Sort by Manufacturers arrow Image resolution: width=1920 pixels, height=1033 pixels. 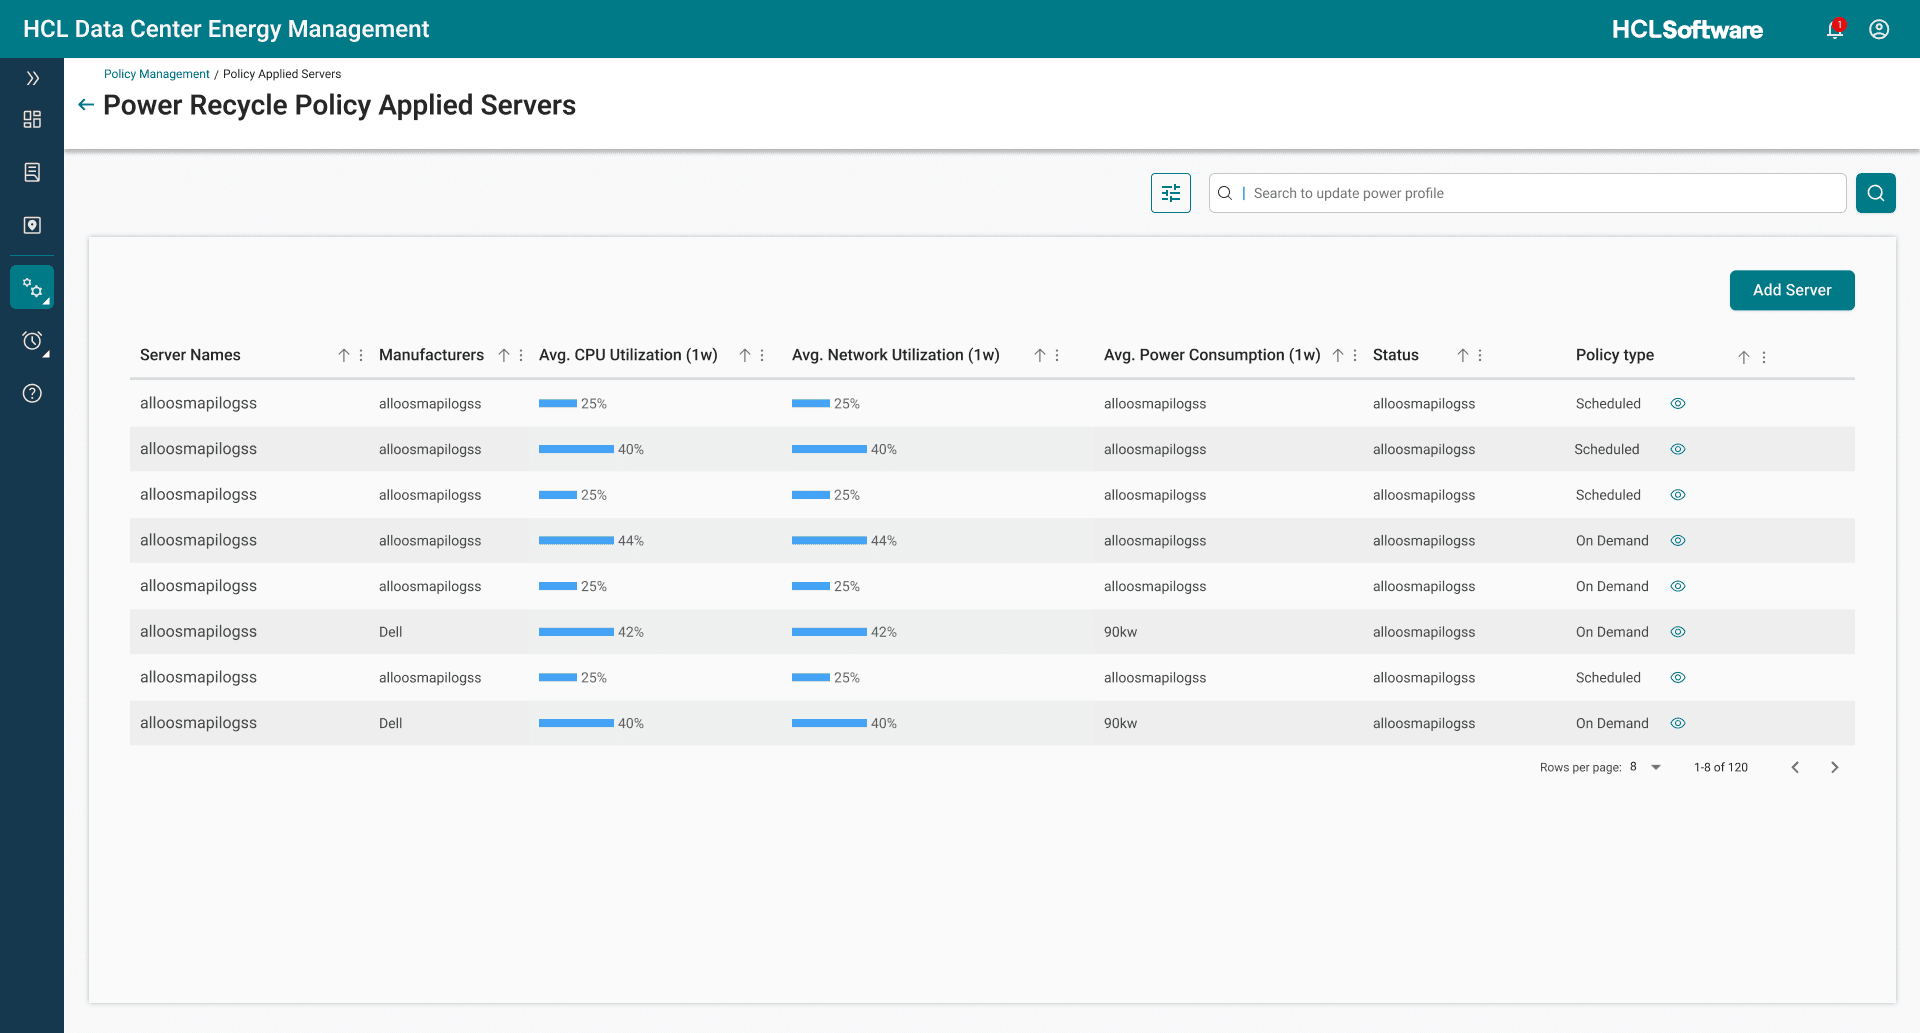point(504,356)
